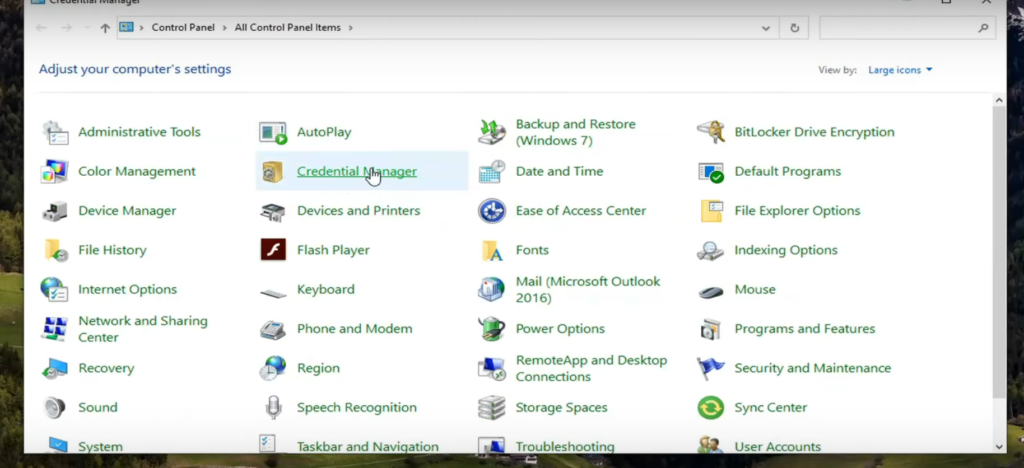The image size is (1024, 468).
Task: Open the File Explorer Options icon
Action: pyautogui.click(x=711, y=211)
